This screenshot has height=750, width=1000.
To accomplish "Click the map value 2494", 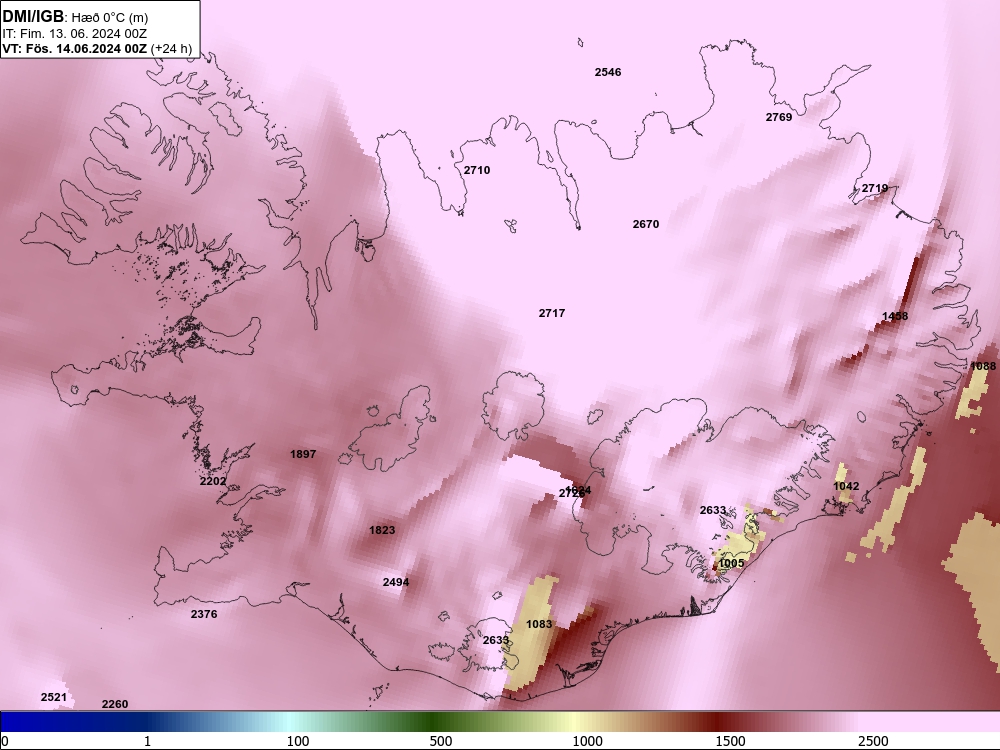I will (396, 582).
